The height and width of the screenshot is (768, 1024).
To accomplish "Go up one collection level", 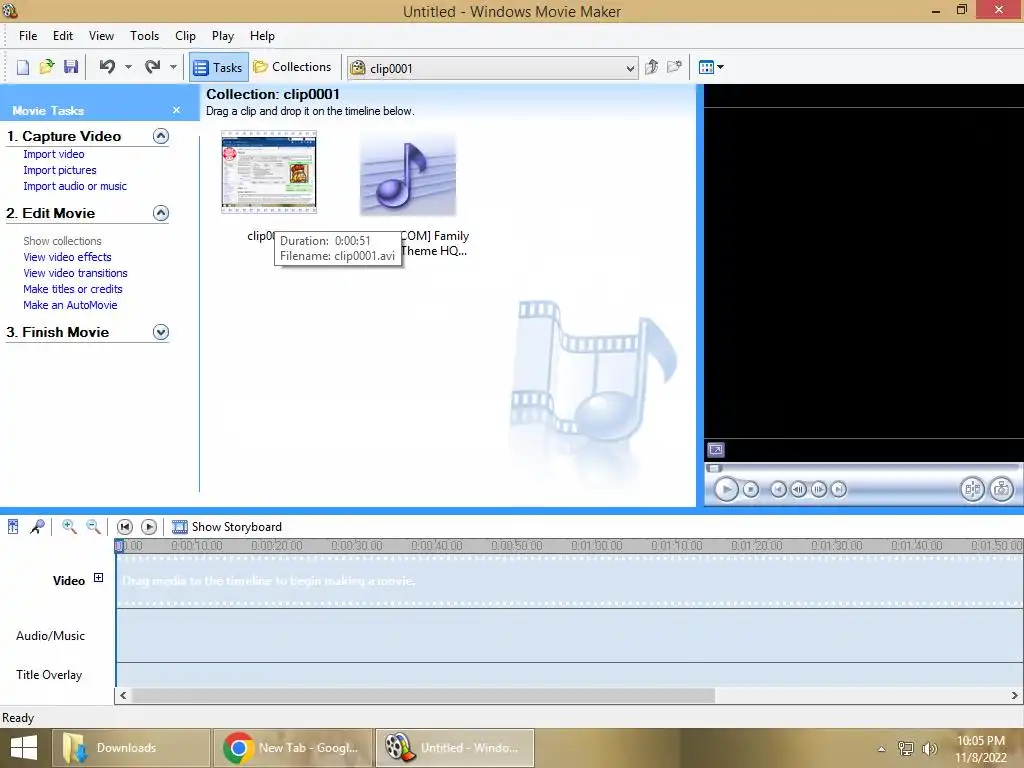I will (x=651, y=67).
